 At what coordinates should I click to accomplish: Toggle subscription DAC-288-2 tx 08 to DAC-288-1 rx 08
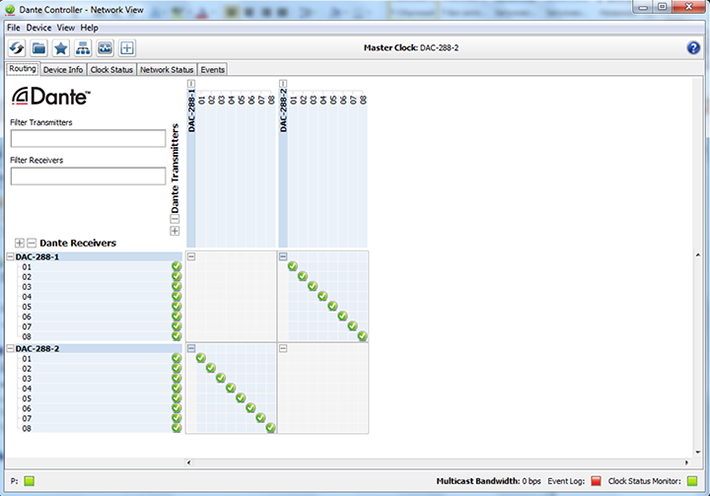362,336
